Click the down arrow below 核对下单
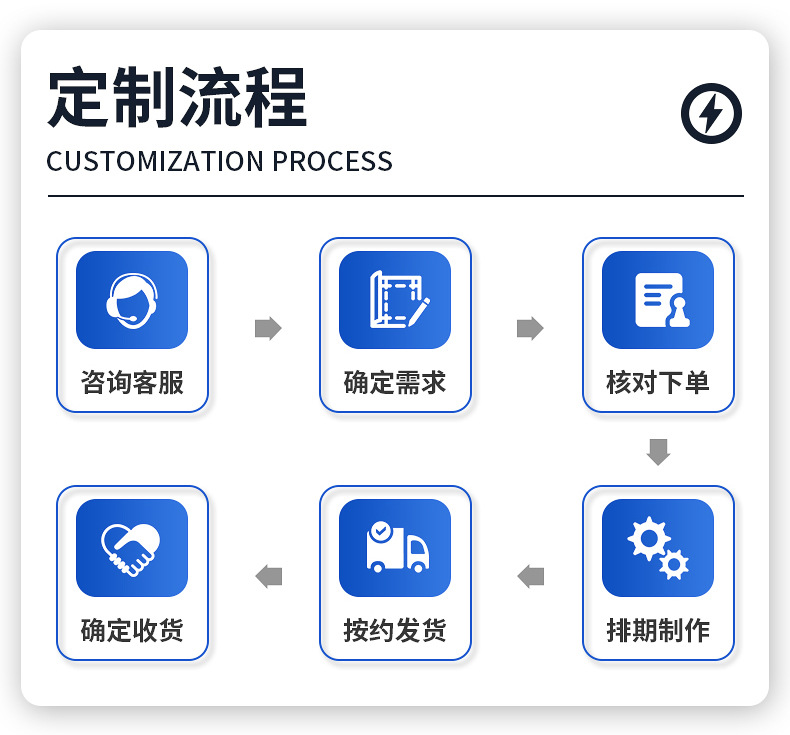The image size is (790, 735). click(x=659, y=452)
